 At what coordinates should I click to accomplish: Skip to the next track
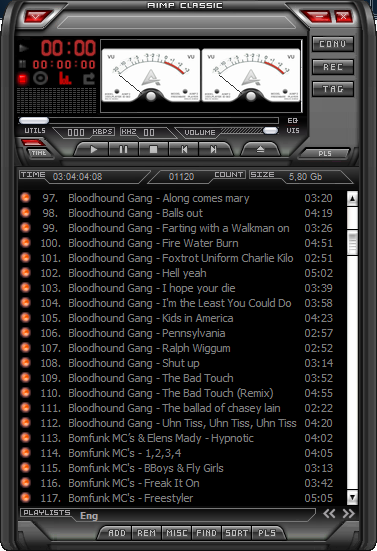[214, 149]
